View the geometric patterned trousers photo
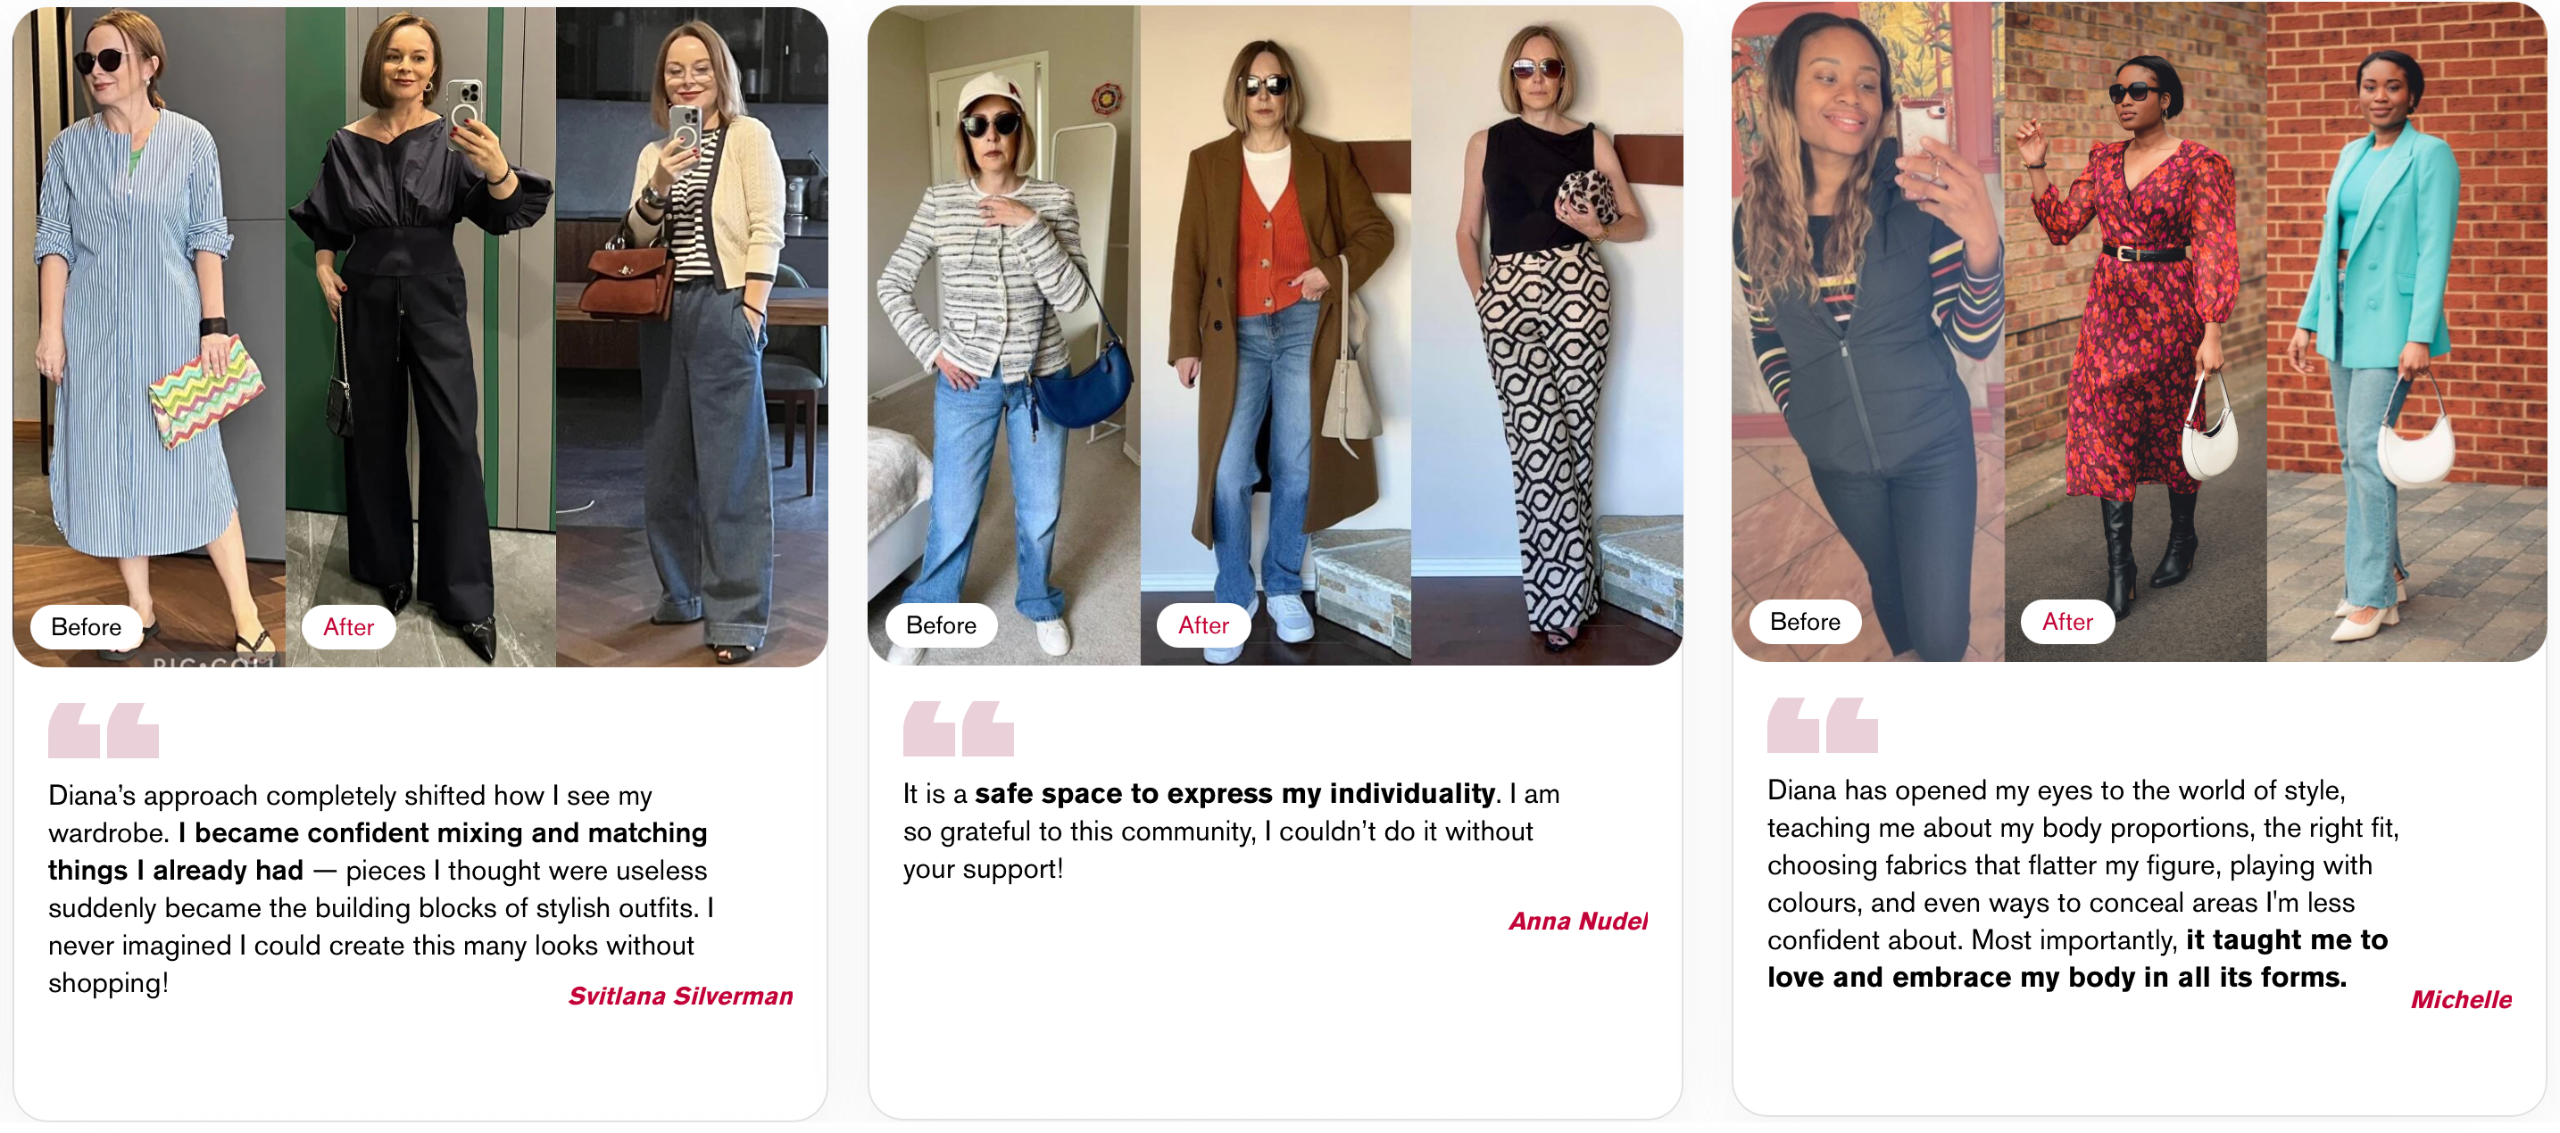Viewport: 2560px width, 1133px height. point(1547,335)
